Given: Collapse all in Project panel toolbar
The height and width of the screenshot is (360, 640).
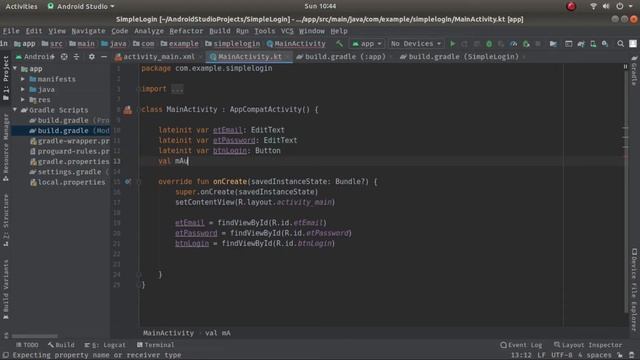Looking at the screenshot, I should point(76,57).
